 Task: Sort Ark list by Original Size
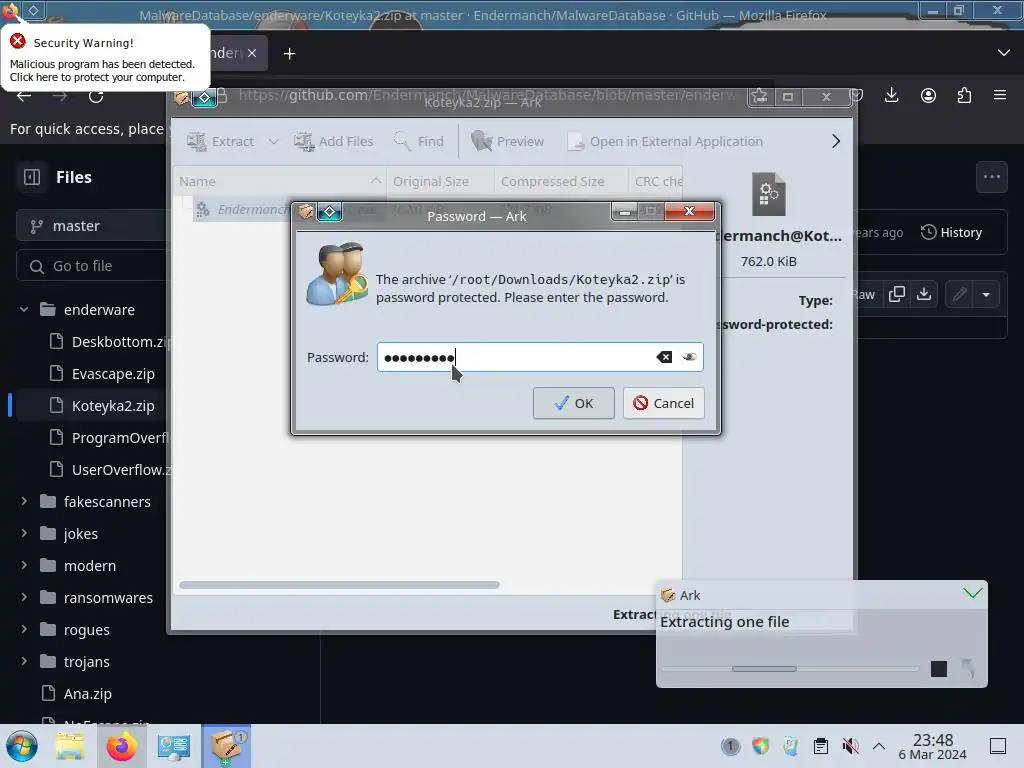click(x=440, y=182)
